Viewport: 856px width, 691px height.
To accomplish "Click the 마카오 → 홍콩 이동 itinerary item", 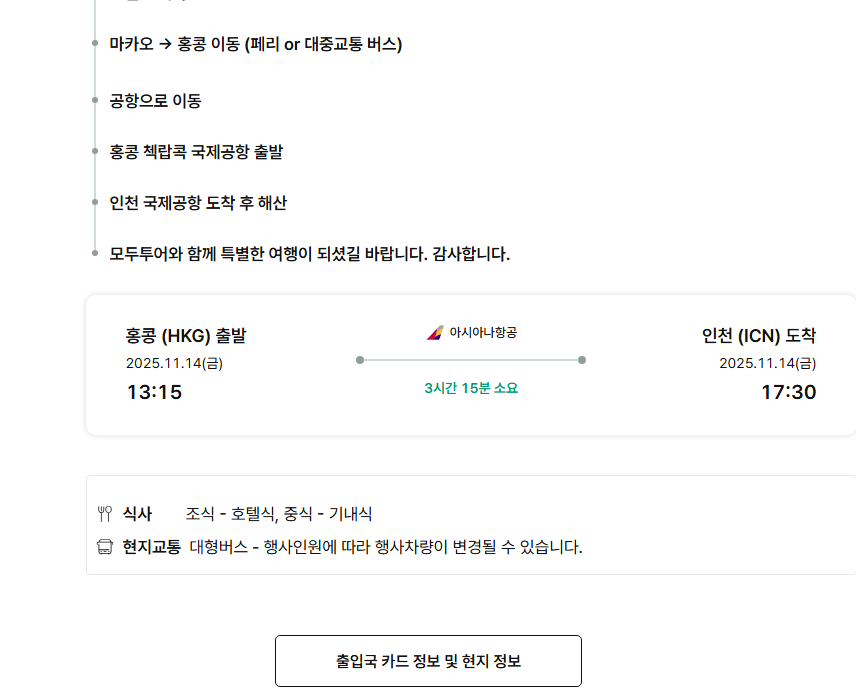I will tap(255, 44).
